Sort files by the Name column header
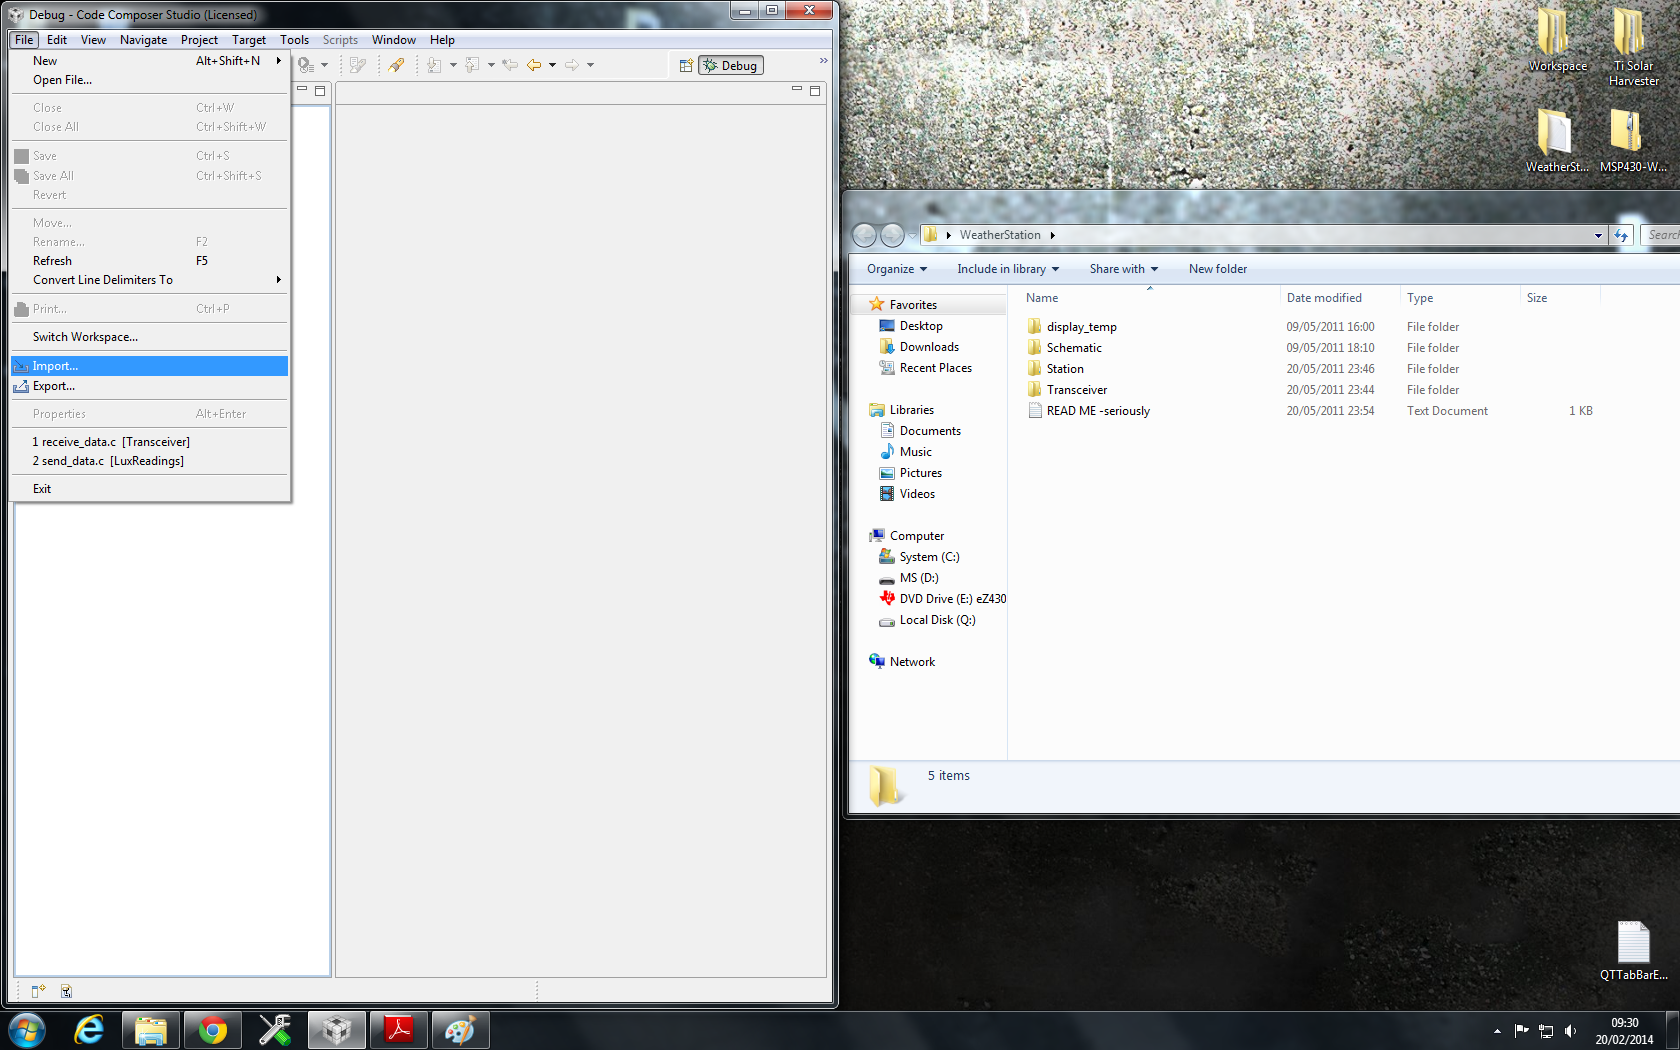Screen dimensions: 1680x1050 tap(1150, 298)
